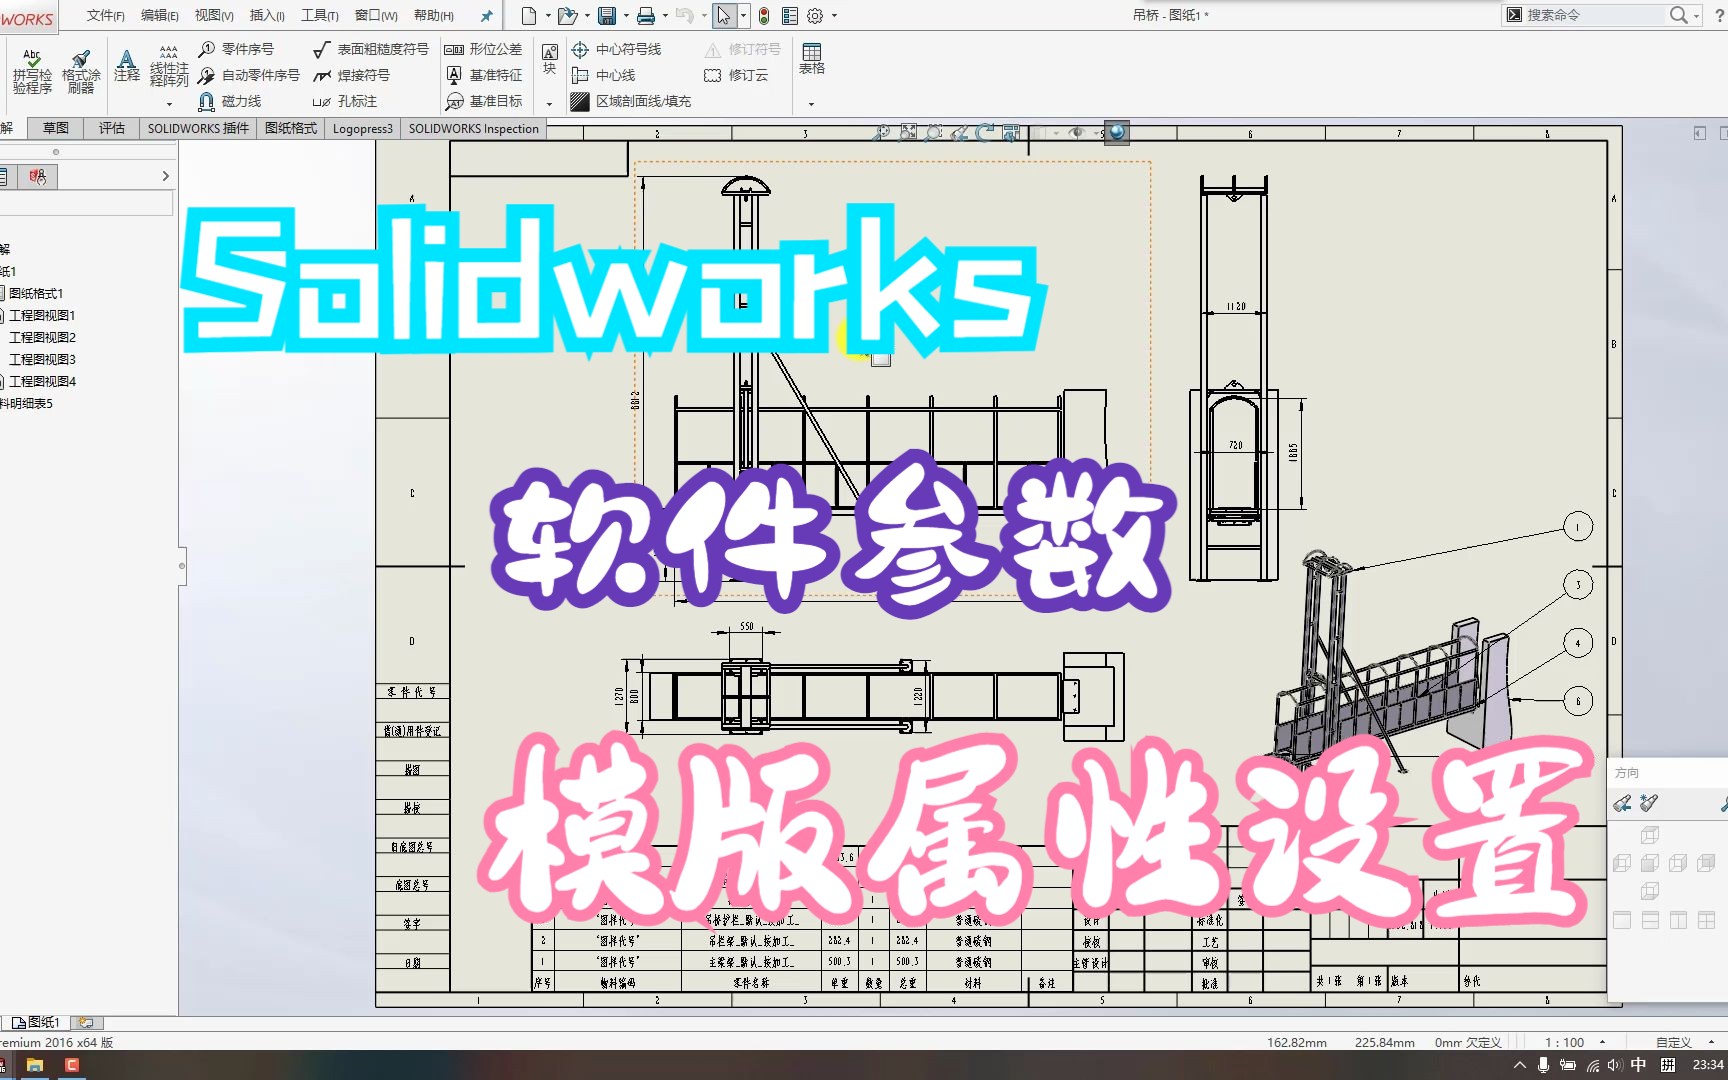Select the 孔标注 hole callout tool
Image resolution: width=1728 pixels, height=1080 pixels.
pyautogui.click(x=345, y=101)
